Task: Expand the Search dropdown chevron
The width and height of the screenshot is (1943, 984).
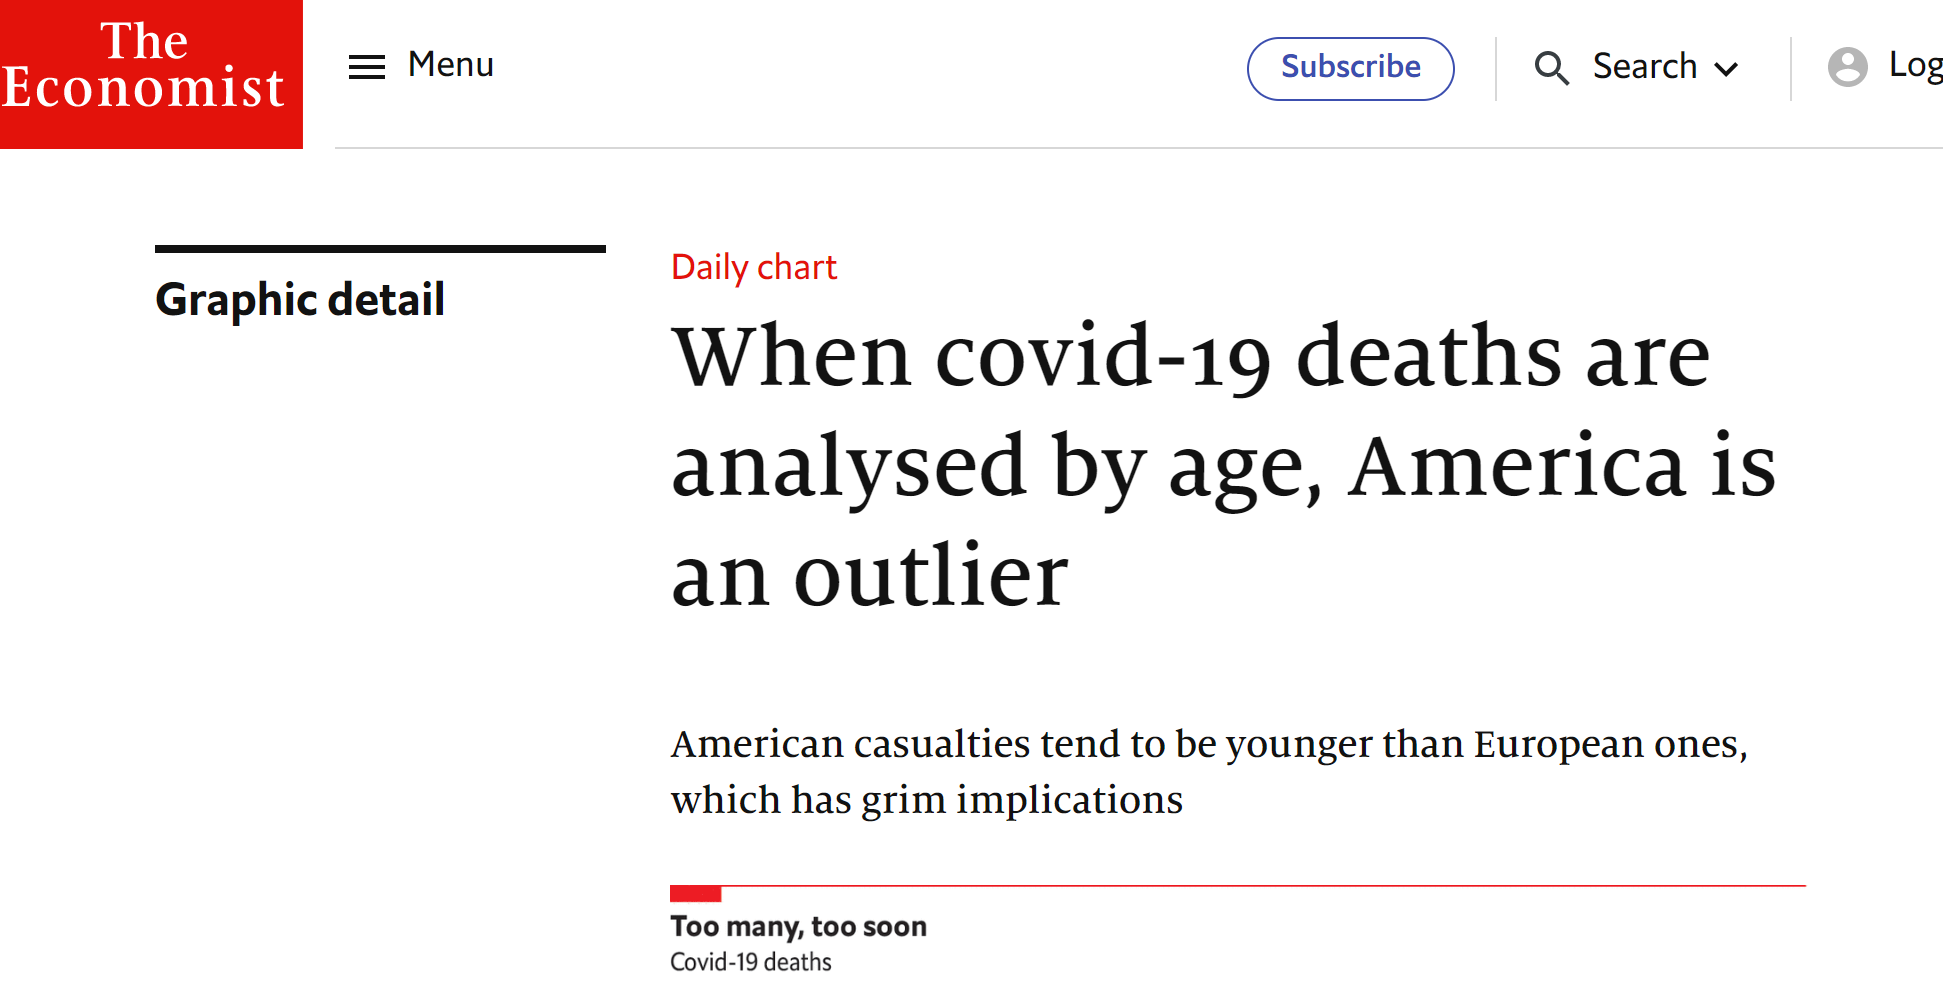Action: [1726, 69]
